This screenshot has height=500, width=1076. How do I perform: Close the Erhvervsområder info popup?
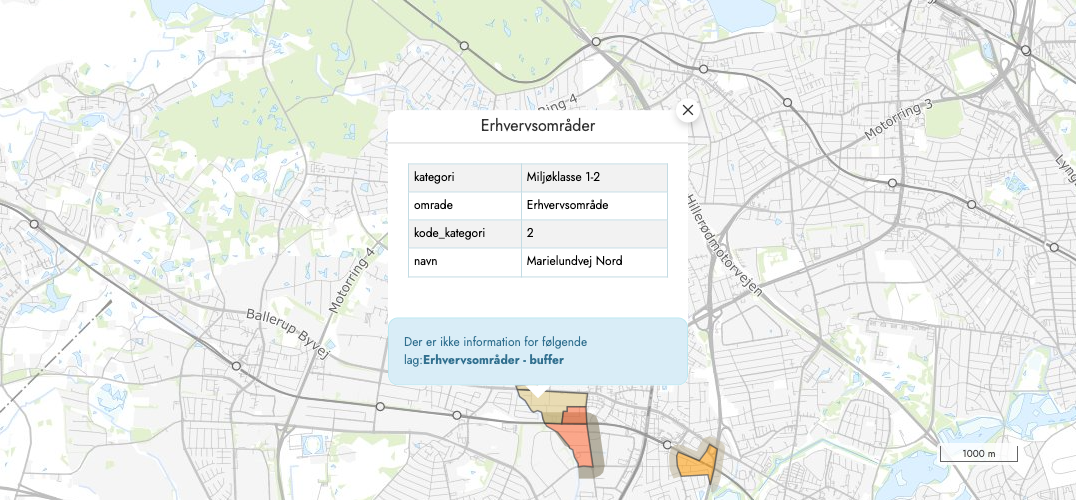[x=687, y=110]
